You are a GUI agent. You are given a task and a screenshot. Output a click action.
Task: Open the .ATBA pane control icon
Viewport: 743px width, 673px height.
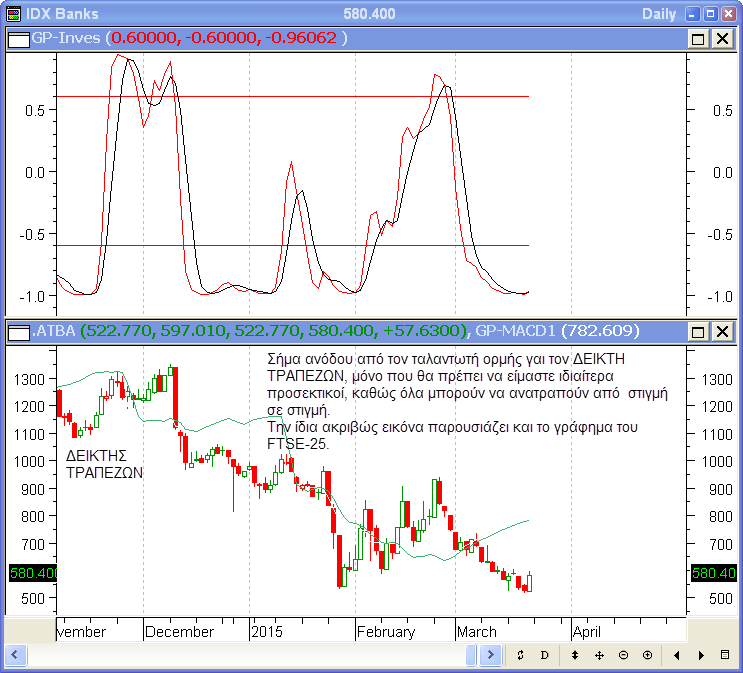click(19, 332)
